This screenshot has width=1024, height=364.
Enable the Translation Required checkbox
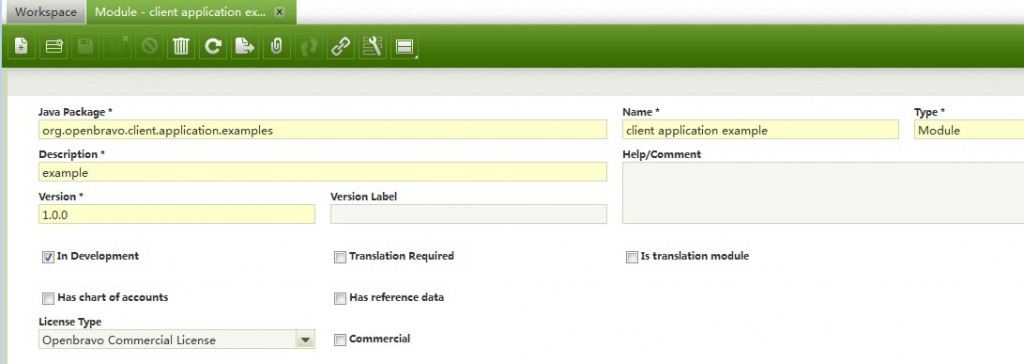340,257
